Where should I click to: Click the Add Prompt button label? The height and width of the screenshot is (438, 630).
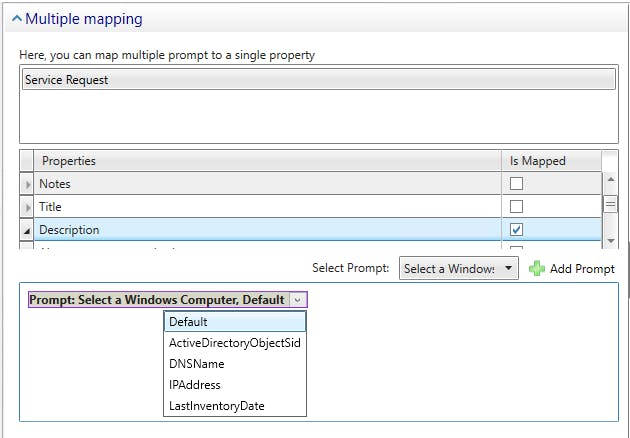(582, 268)
